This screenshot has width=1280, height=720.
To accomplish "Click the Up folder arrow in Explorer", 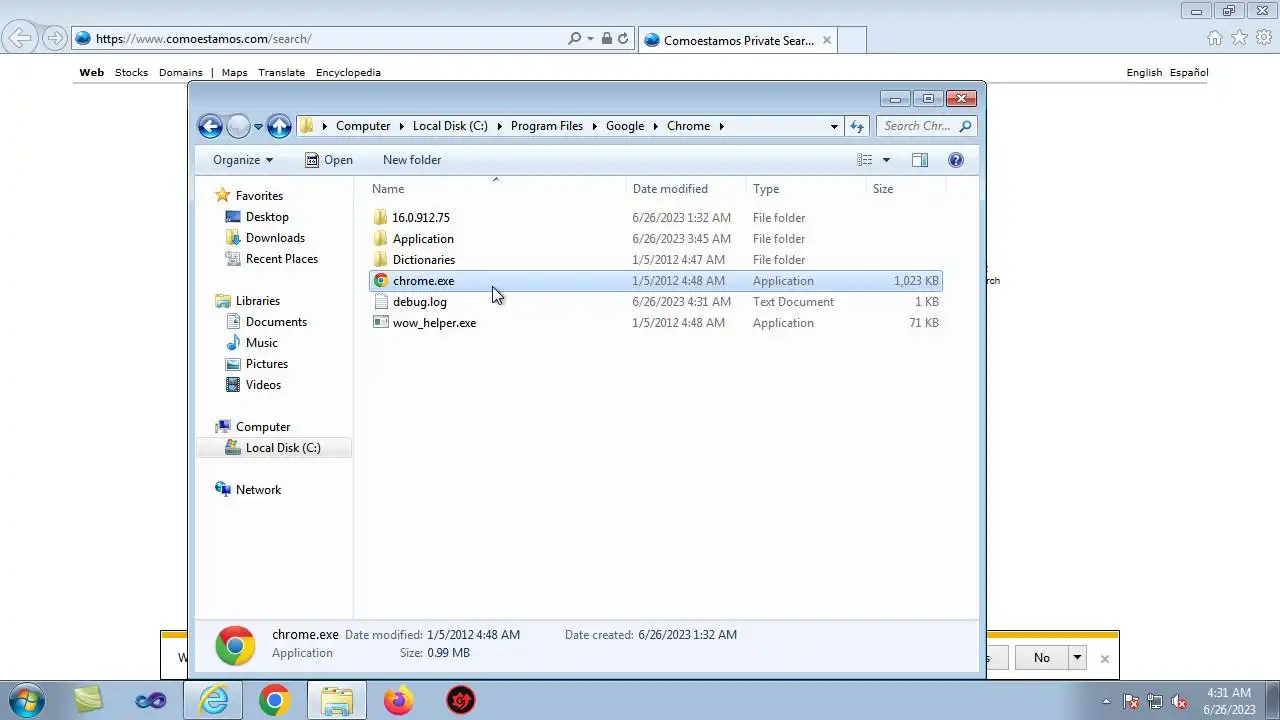I will point(279,126).
